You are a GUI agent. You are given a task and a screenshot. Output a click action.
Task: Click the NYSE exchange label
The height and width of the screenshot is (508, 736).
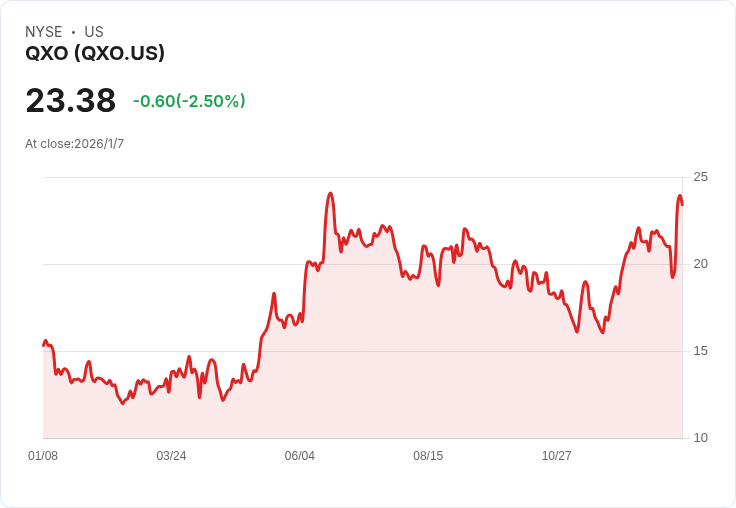[44, 32]
